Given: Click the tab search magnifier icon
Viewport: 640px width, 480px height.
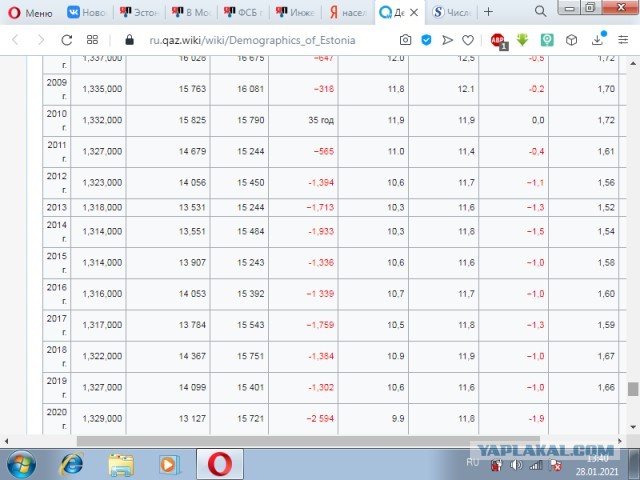Looking at the screenshot, I should (540, 11).
